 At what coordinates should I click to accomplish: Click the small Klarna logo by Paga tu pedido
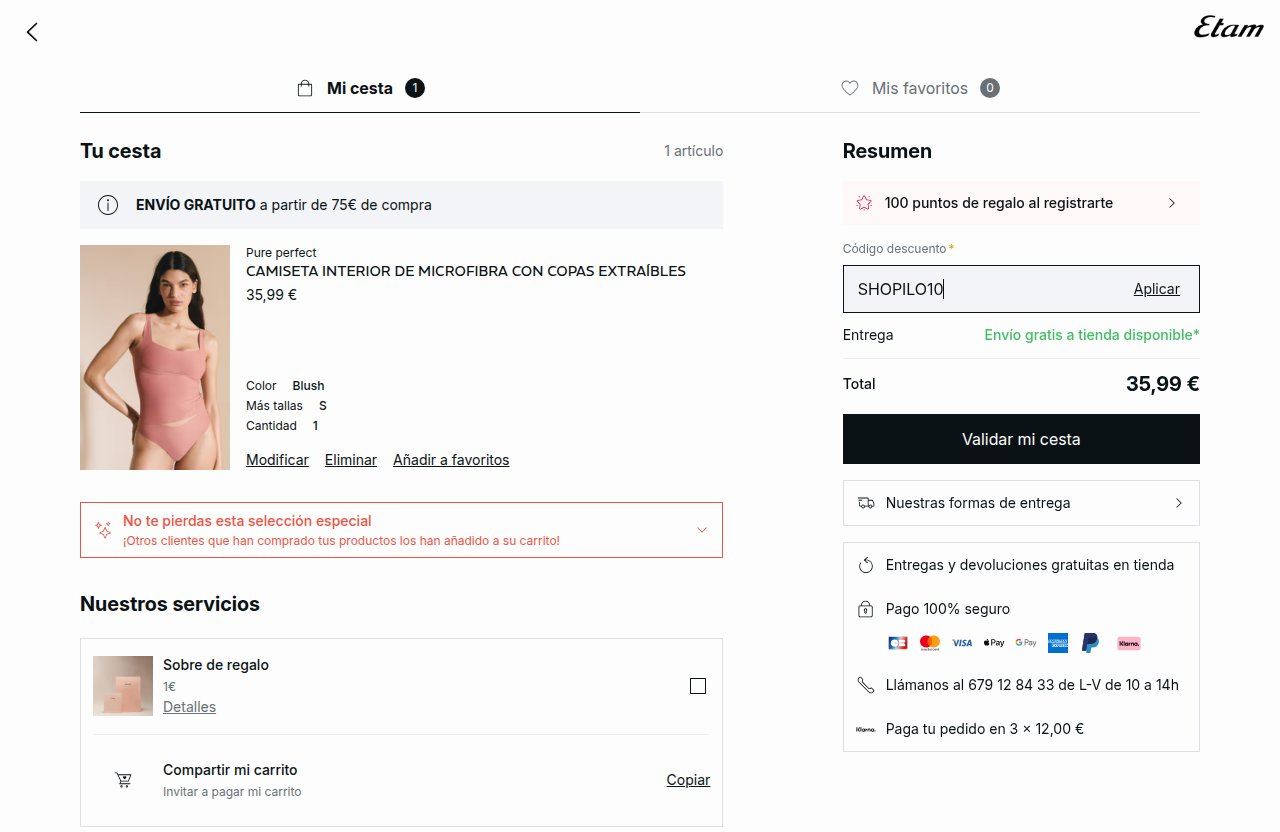pyautogui.click(x=866, y=729)
